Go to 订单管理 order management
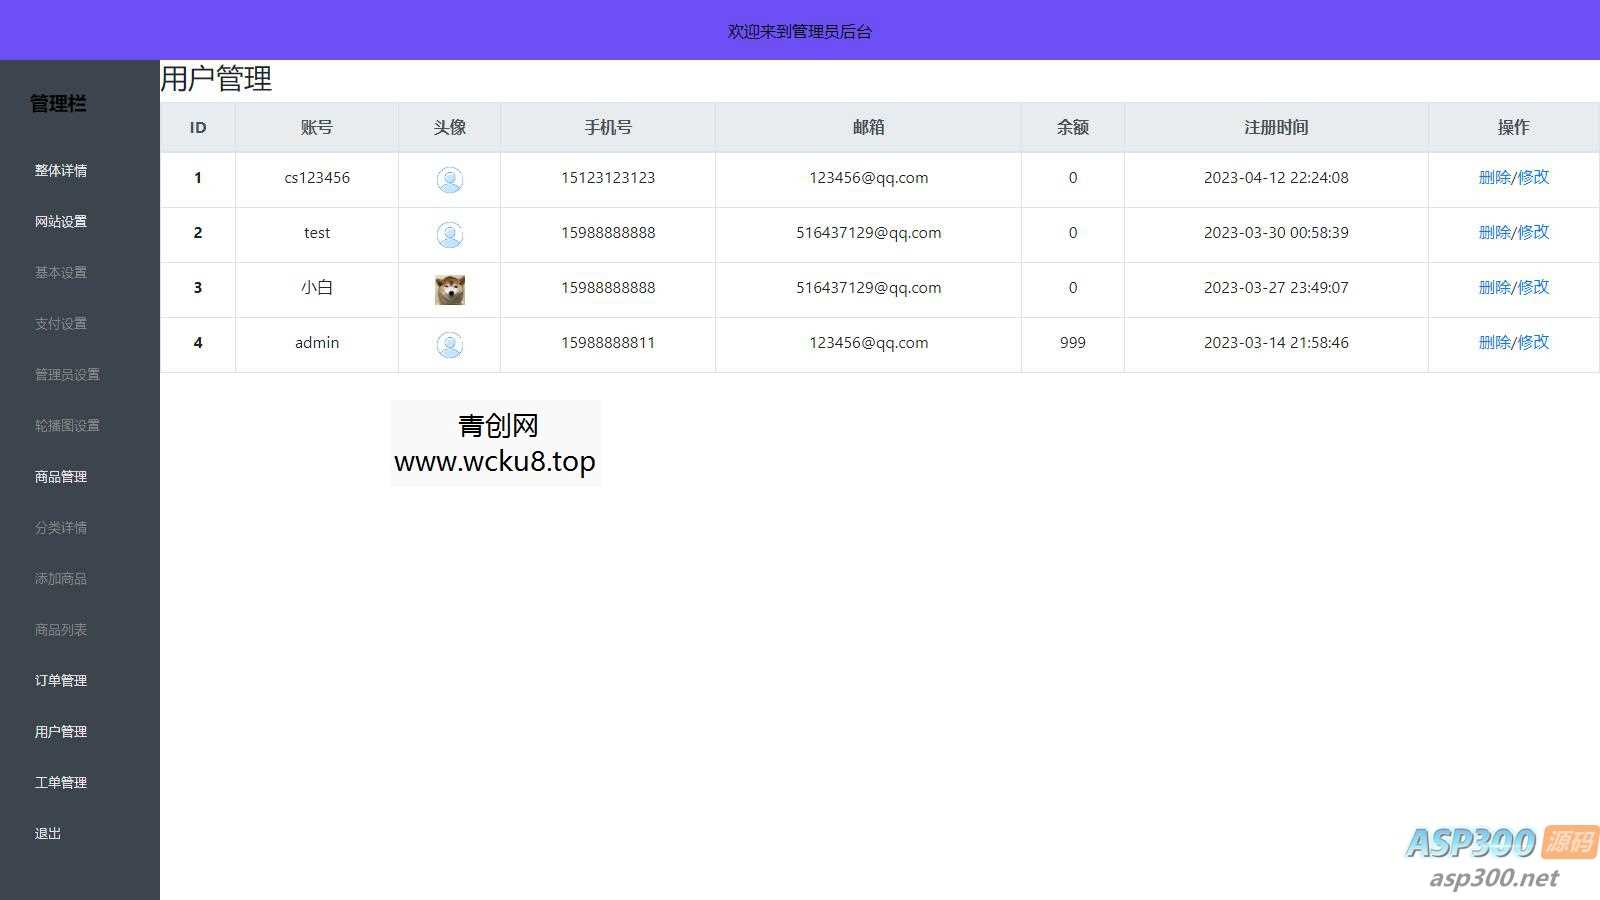This screenshot has height=900, width=1600. tap(60, 680)
